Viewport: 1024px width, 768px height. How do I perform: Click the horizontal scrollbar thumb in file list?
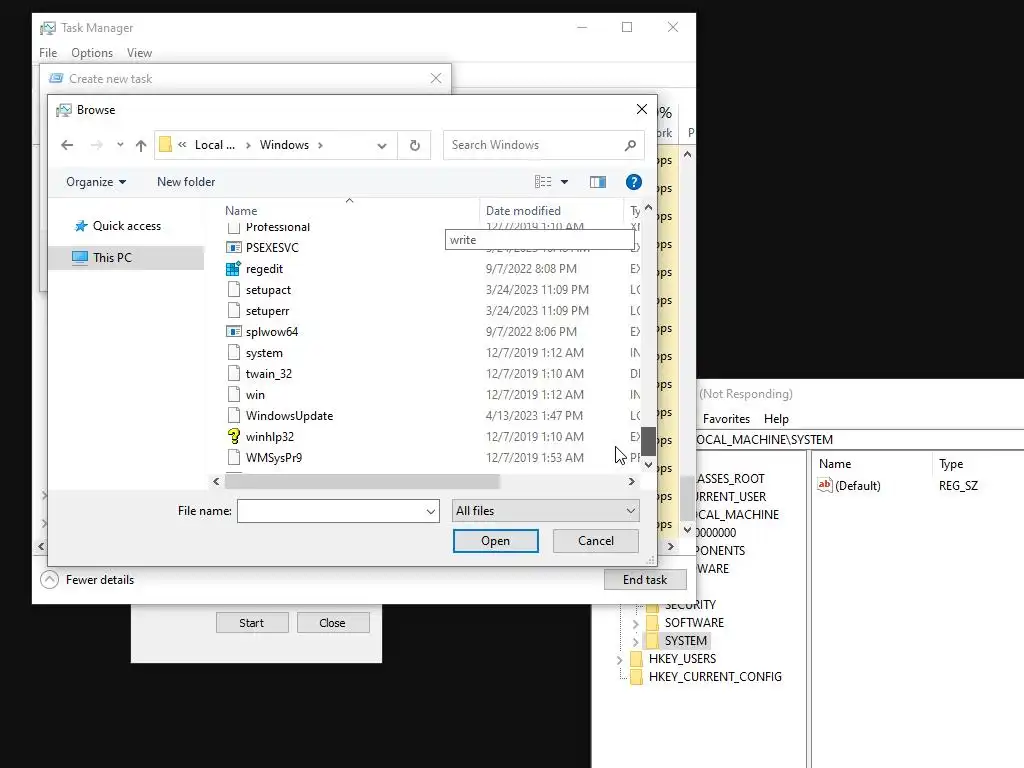coord(362,482)
